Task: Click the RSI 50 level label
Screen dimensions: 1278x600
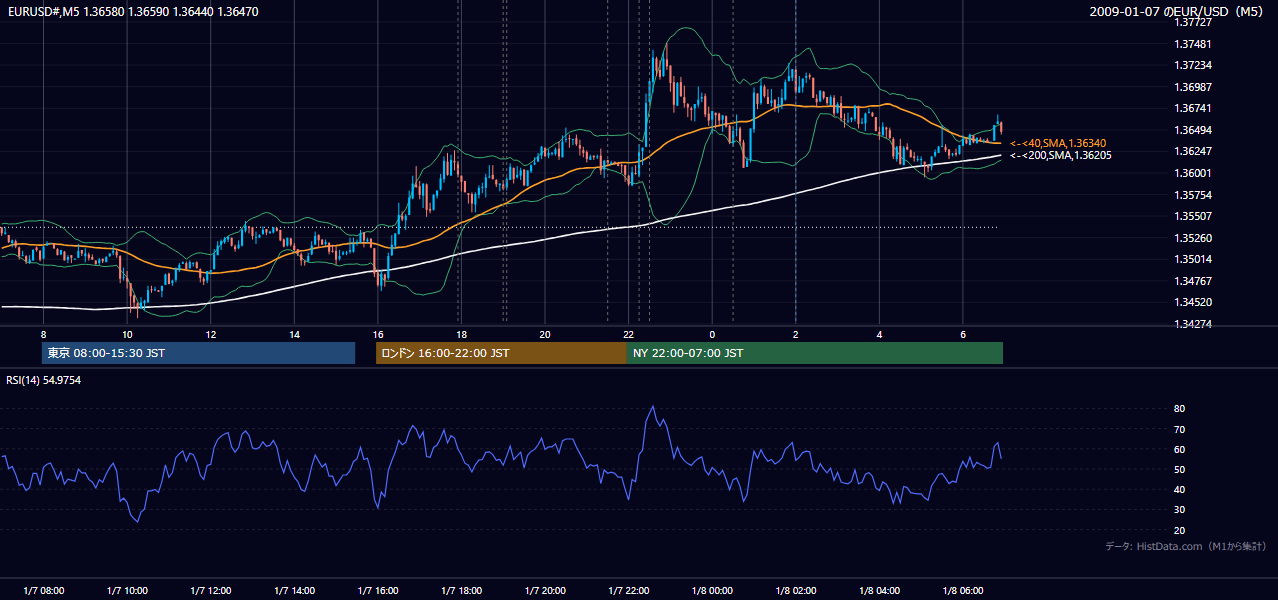Action: [x=1179, y=470]
